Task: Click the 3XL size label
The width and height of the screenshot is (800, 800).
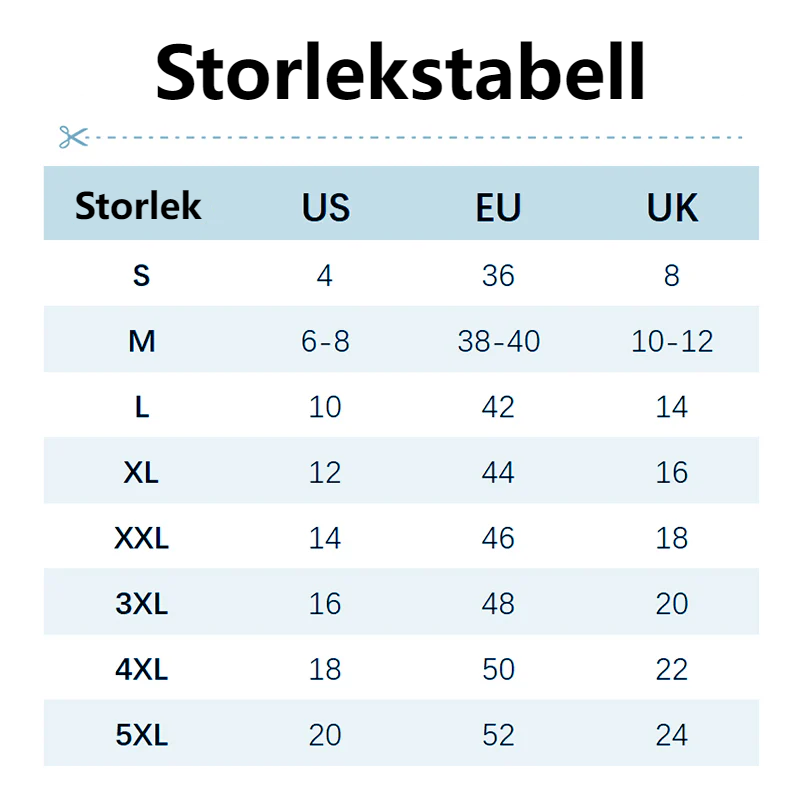Action: [x=141, y=604]
